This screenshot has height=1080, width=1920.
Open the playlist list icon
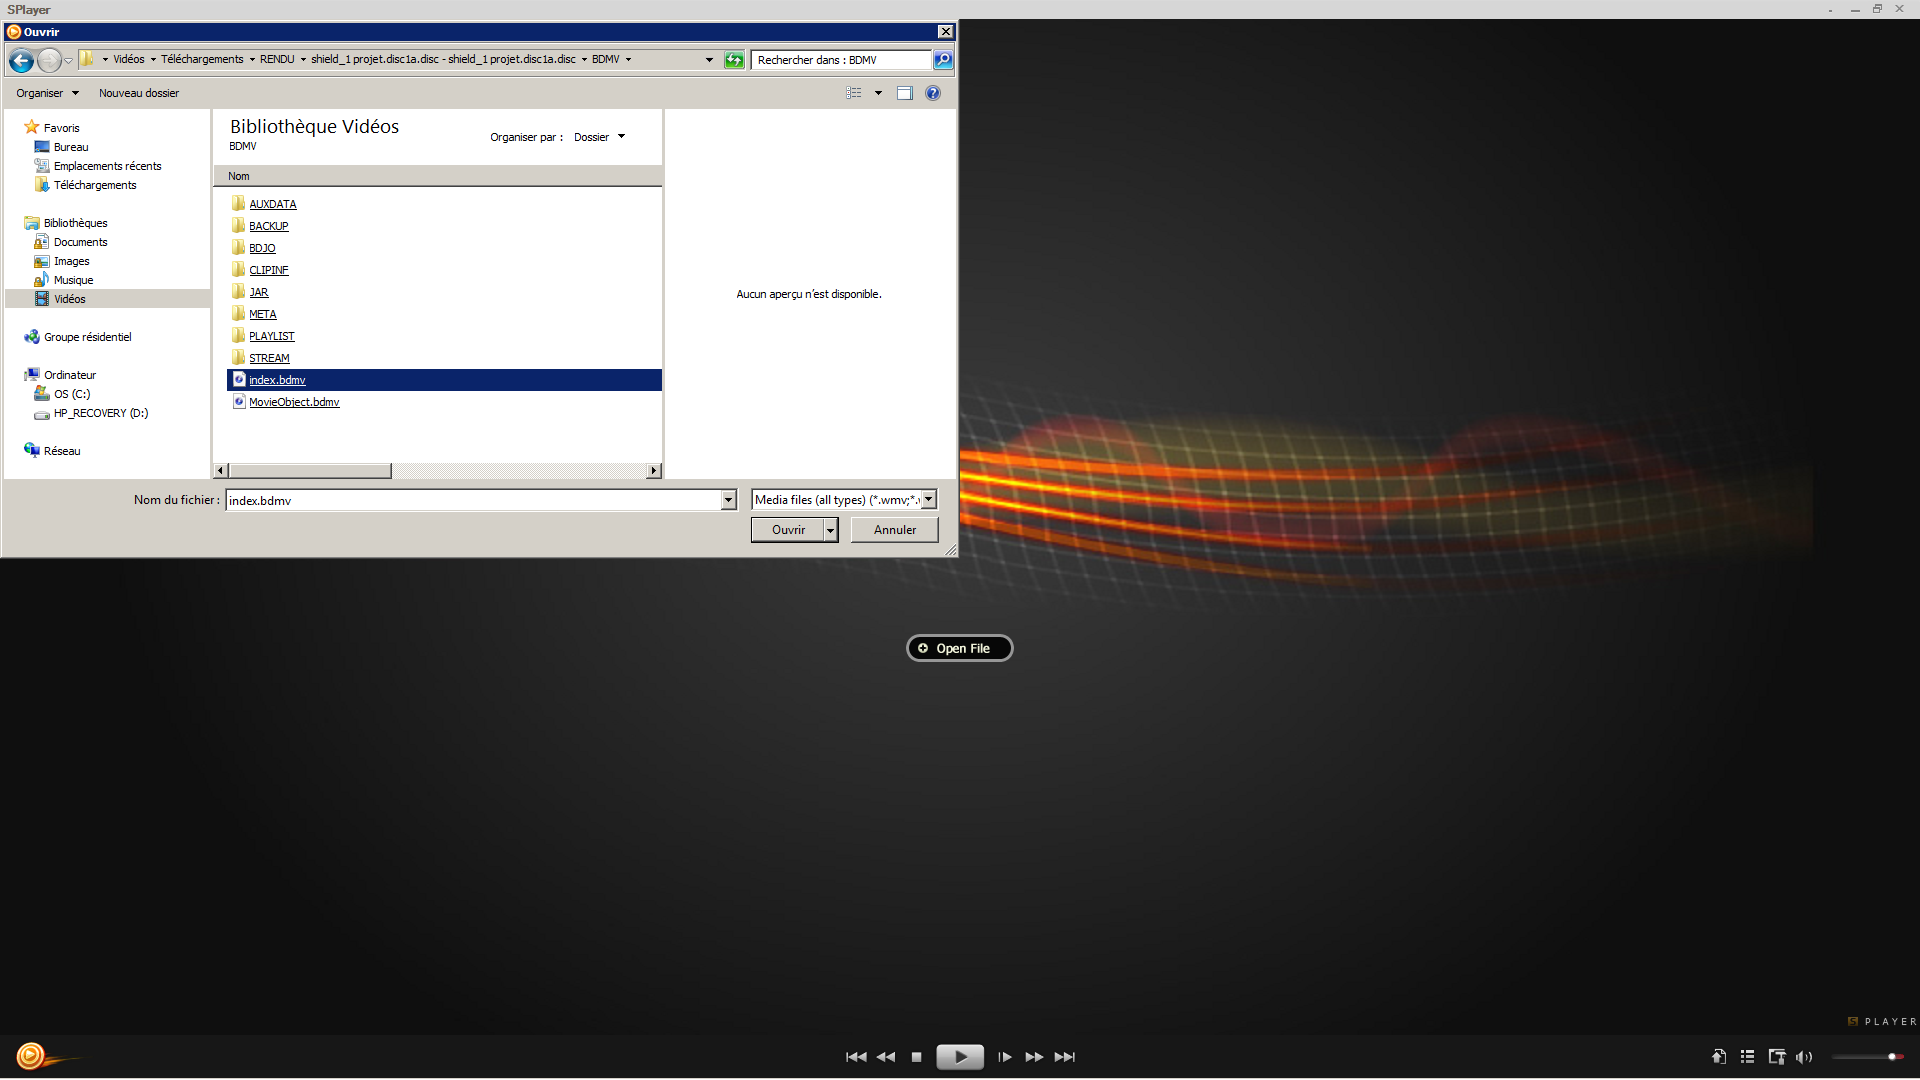point(1747,1057)
